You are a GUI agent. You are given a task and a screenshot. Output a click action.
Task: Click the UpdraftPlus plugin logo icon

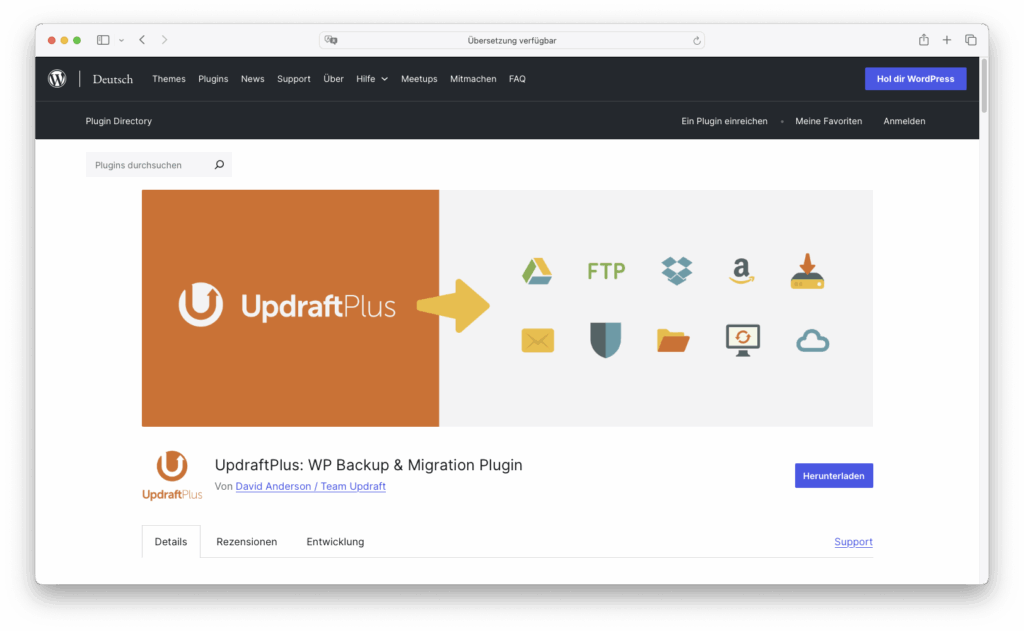point(172,476)
